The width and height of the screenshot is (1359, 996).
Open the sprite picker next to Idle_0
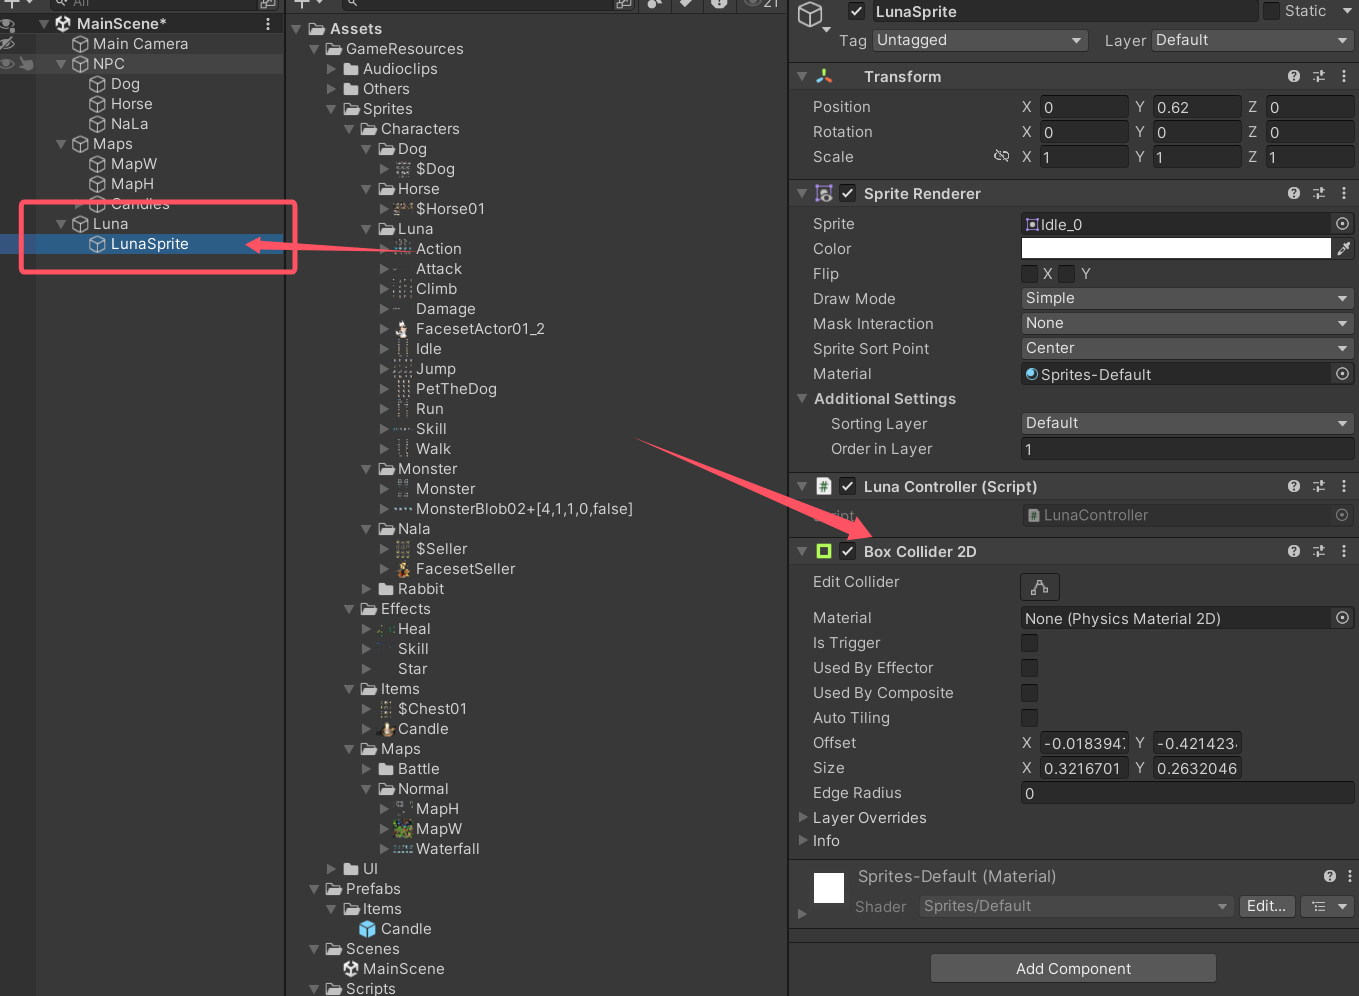click(1342, 223)
